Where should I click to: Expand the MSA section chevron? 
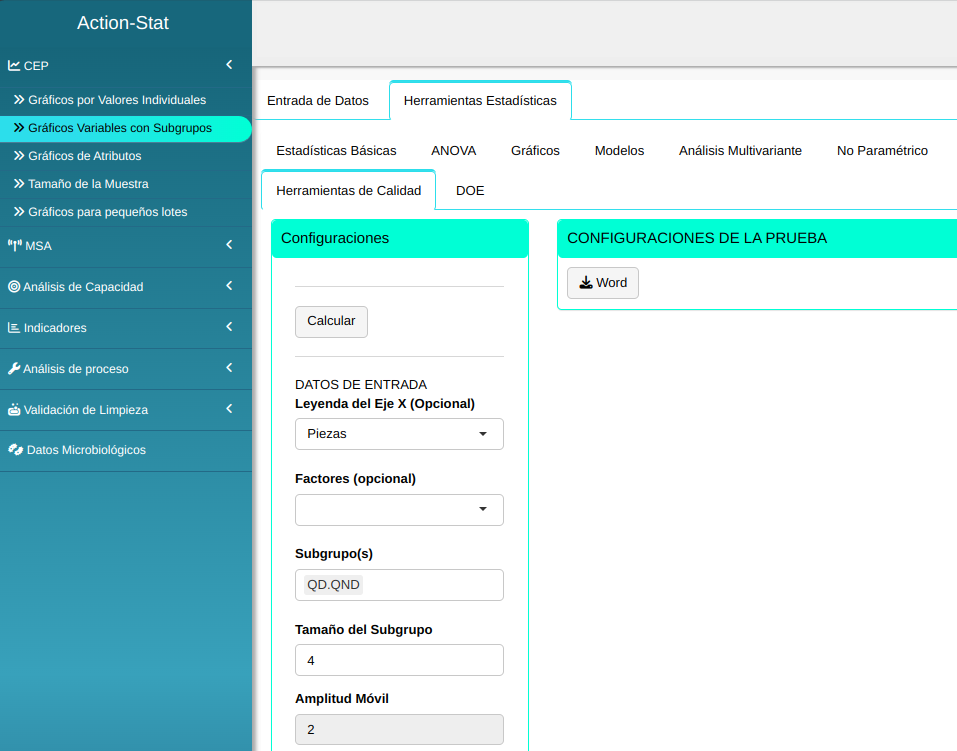[229, 245]
